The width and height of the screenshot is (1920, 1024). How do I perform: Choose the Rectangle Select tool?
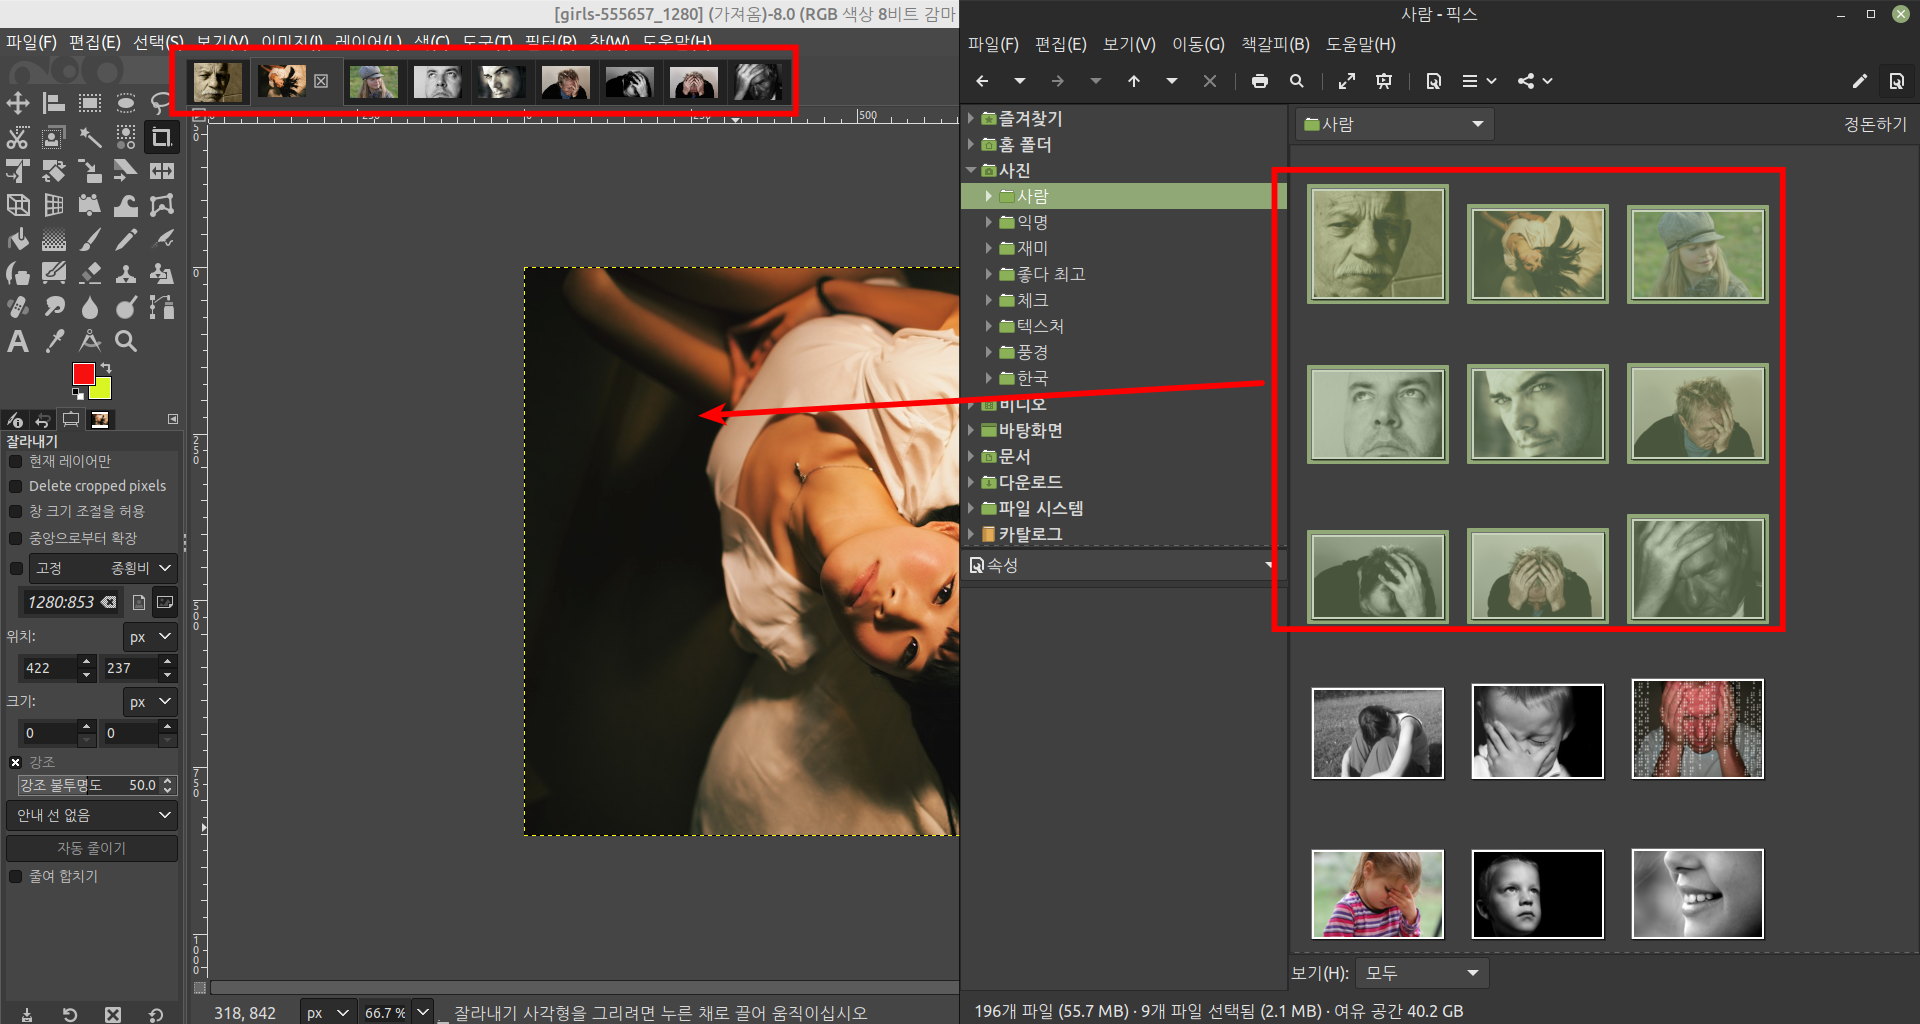[90, 103]
